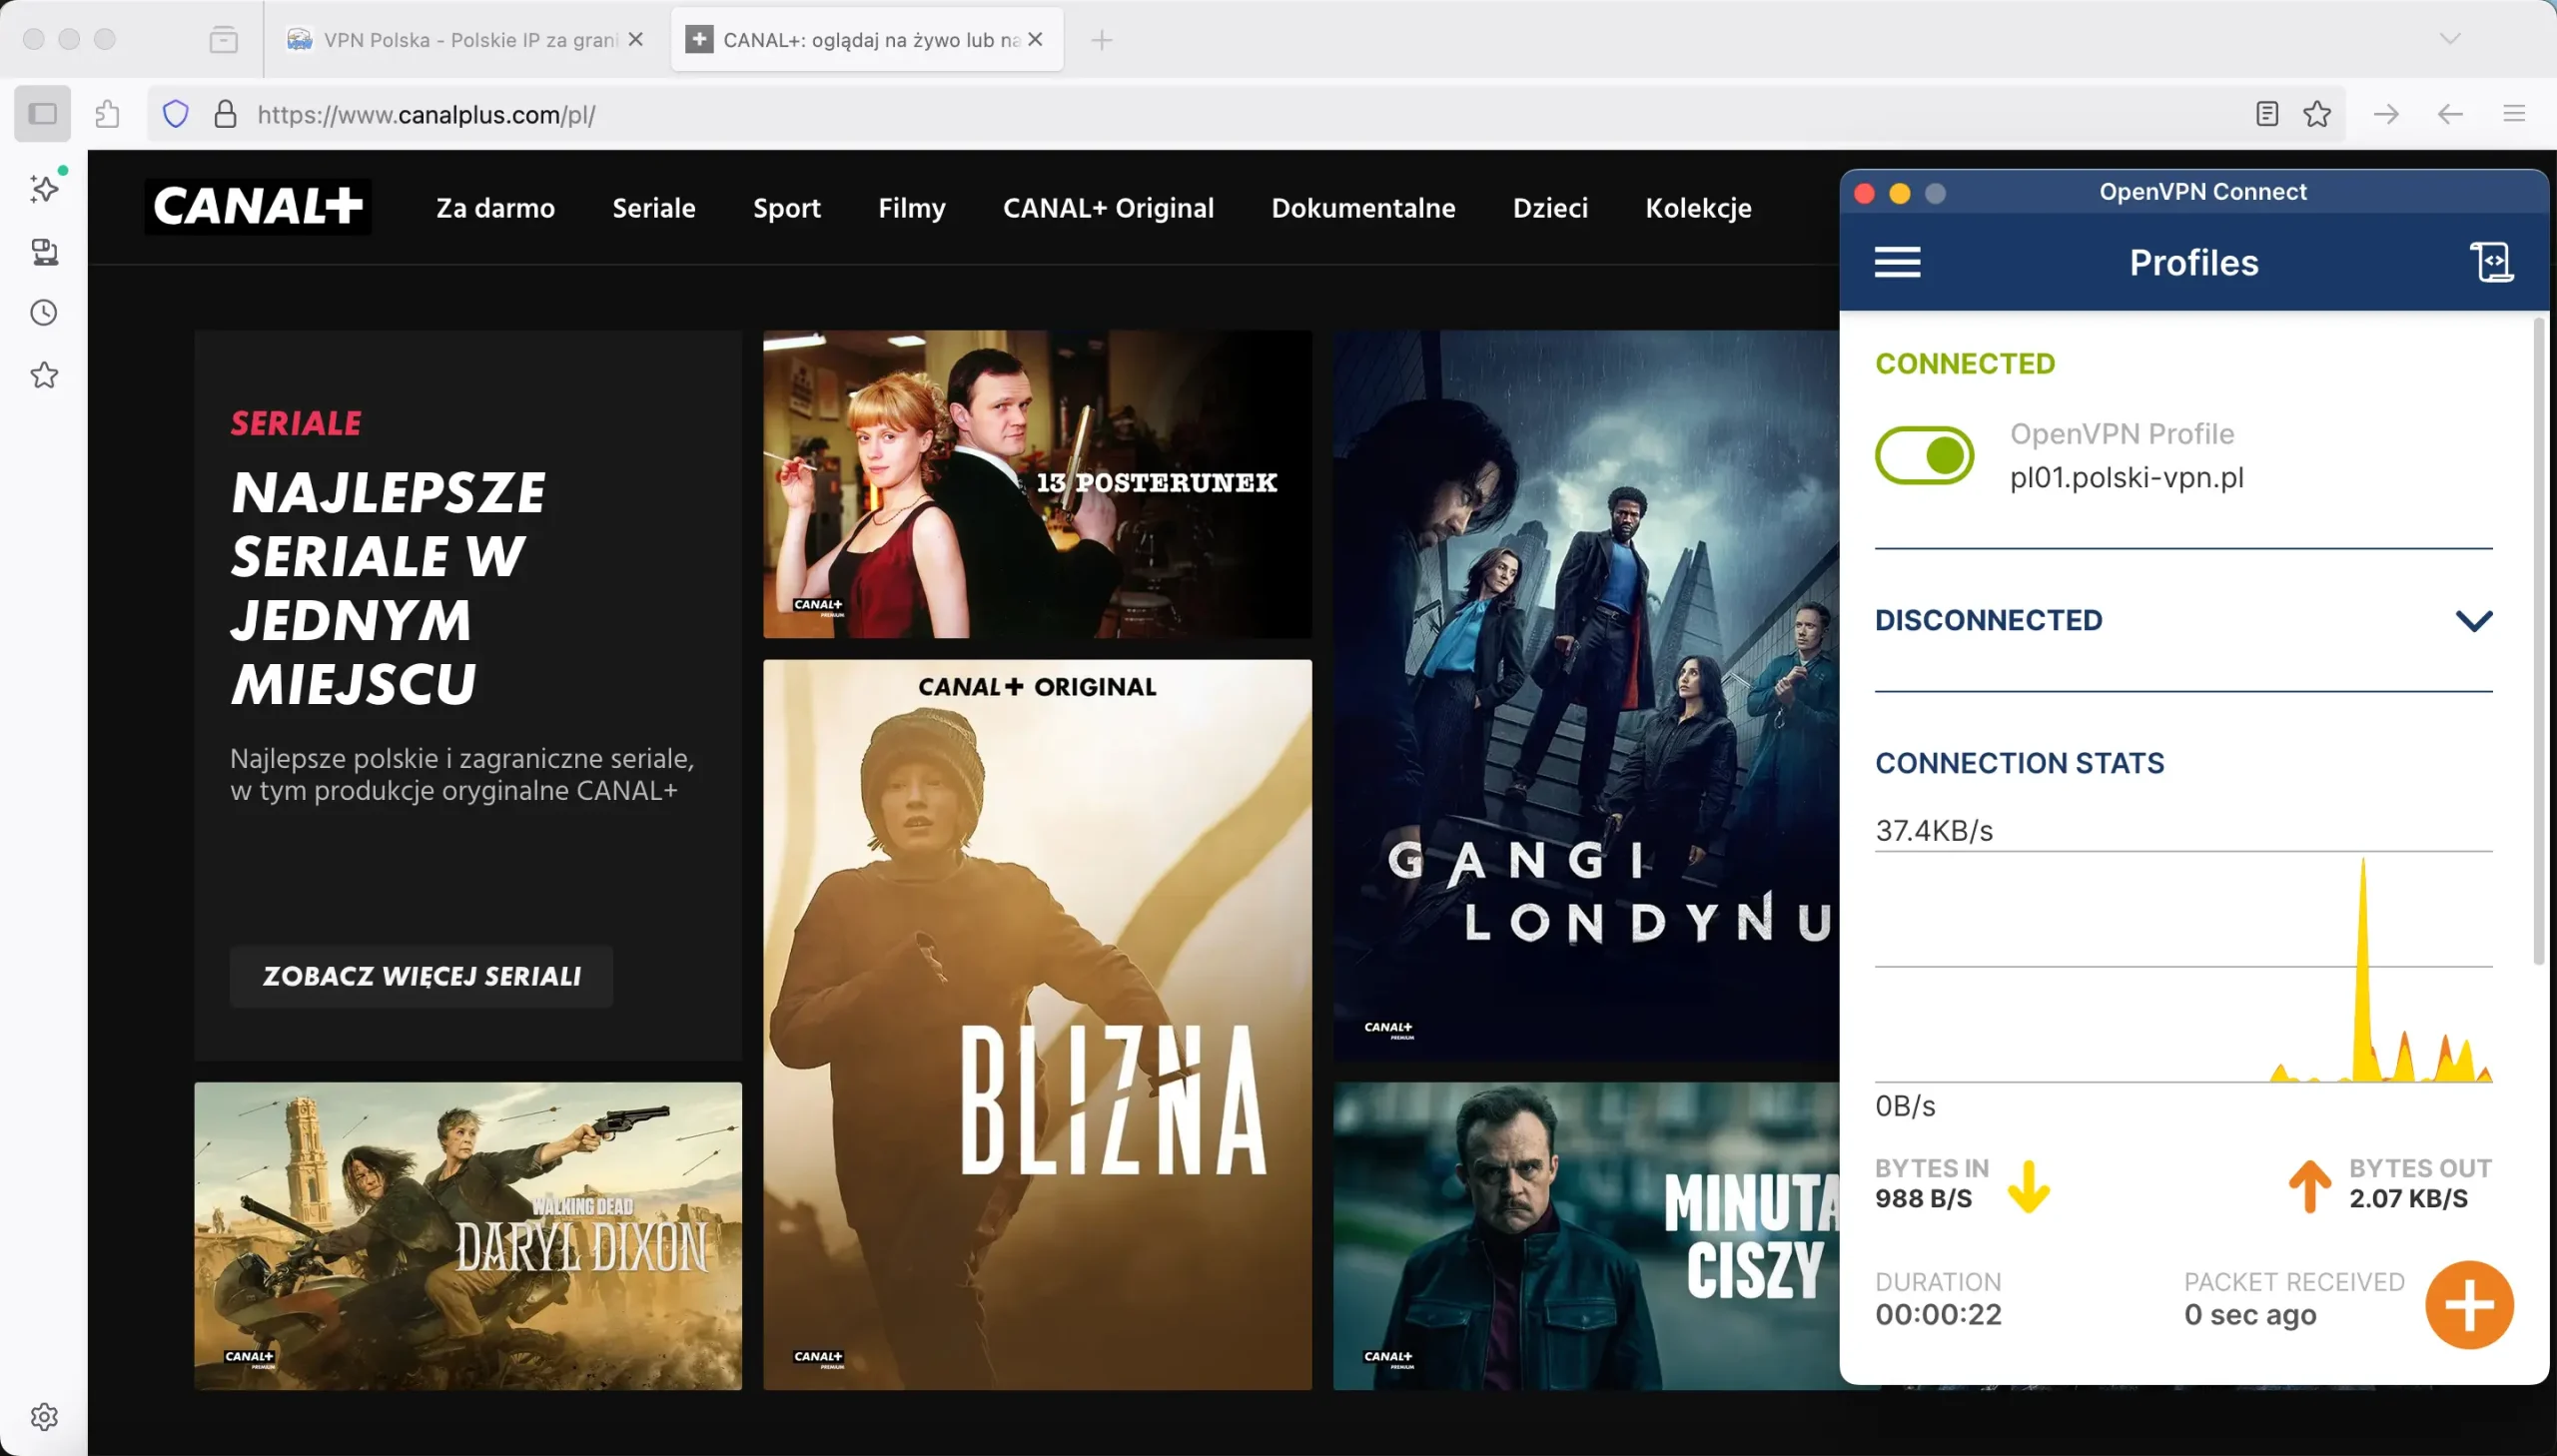Expand the DISCONNECTED section
Screen dimensions: 2557x1456
2475,620
